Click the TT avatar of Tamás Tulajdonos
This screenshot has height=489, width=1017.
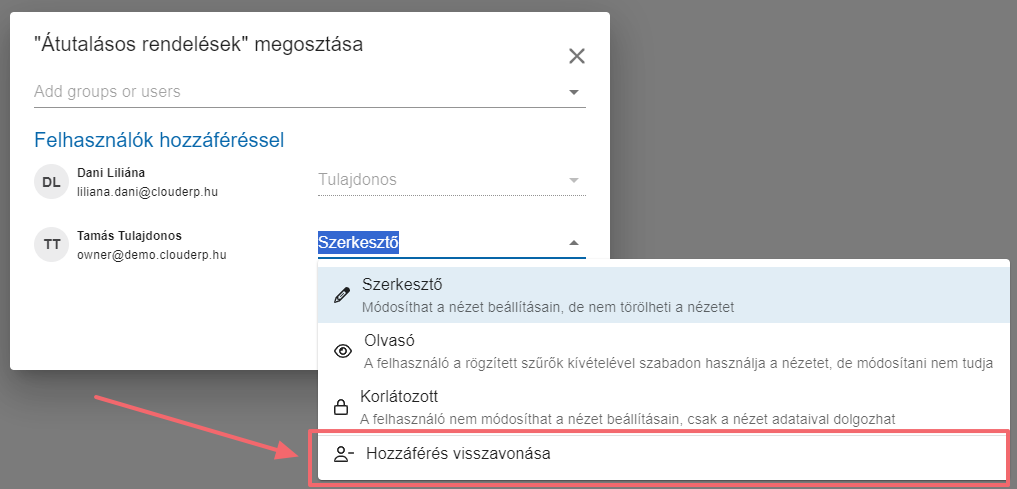coord(51,244)
